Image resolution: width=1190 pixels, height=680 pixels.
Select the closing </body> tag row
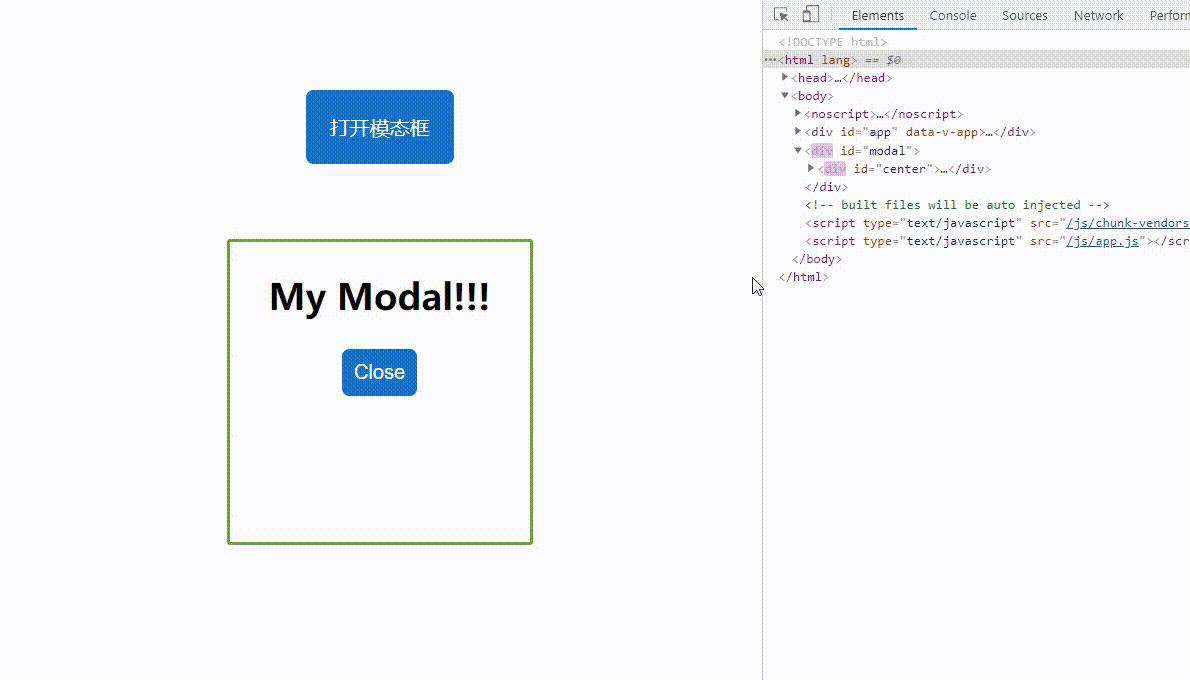[817, 259]
